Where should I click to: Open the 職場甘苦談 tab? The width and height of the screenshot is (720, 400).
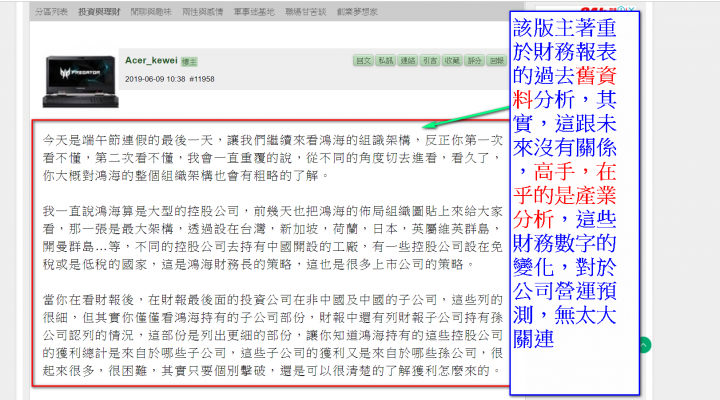click(x=306, y=12)
